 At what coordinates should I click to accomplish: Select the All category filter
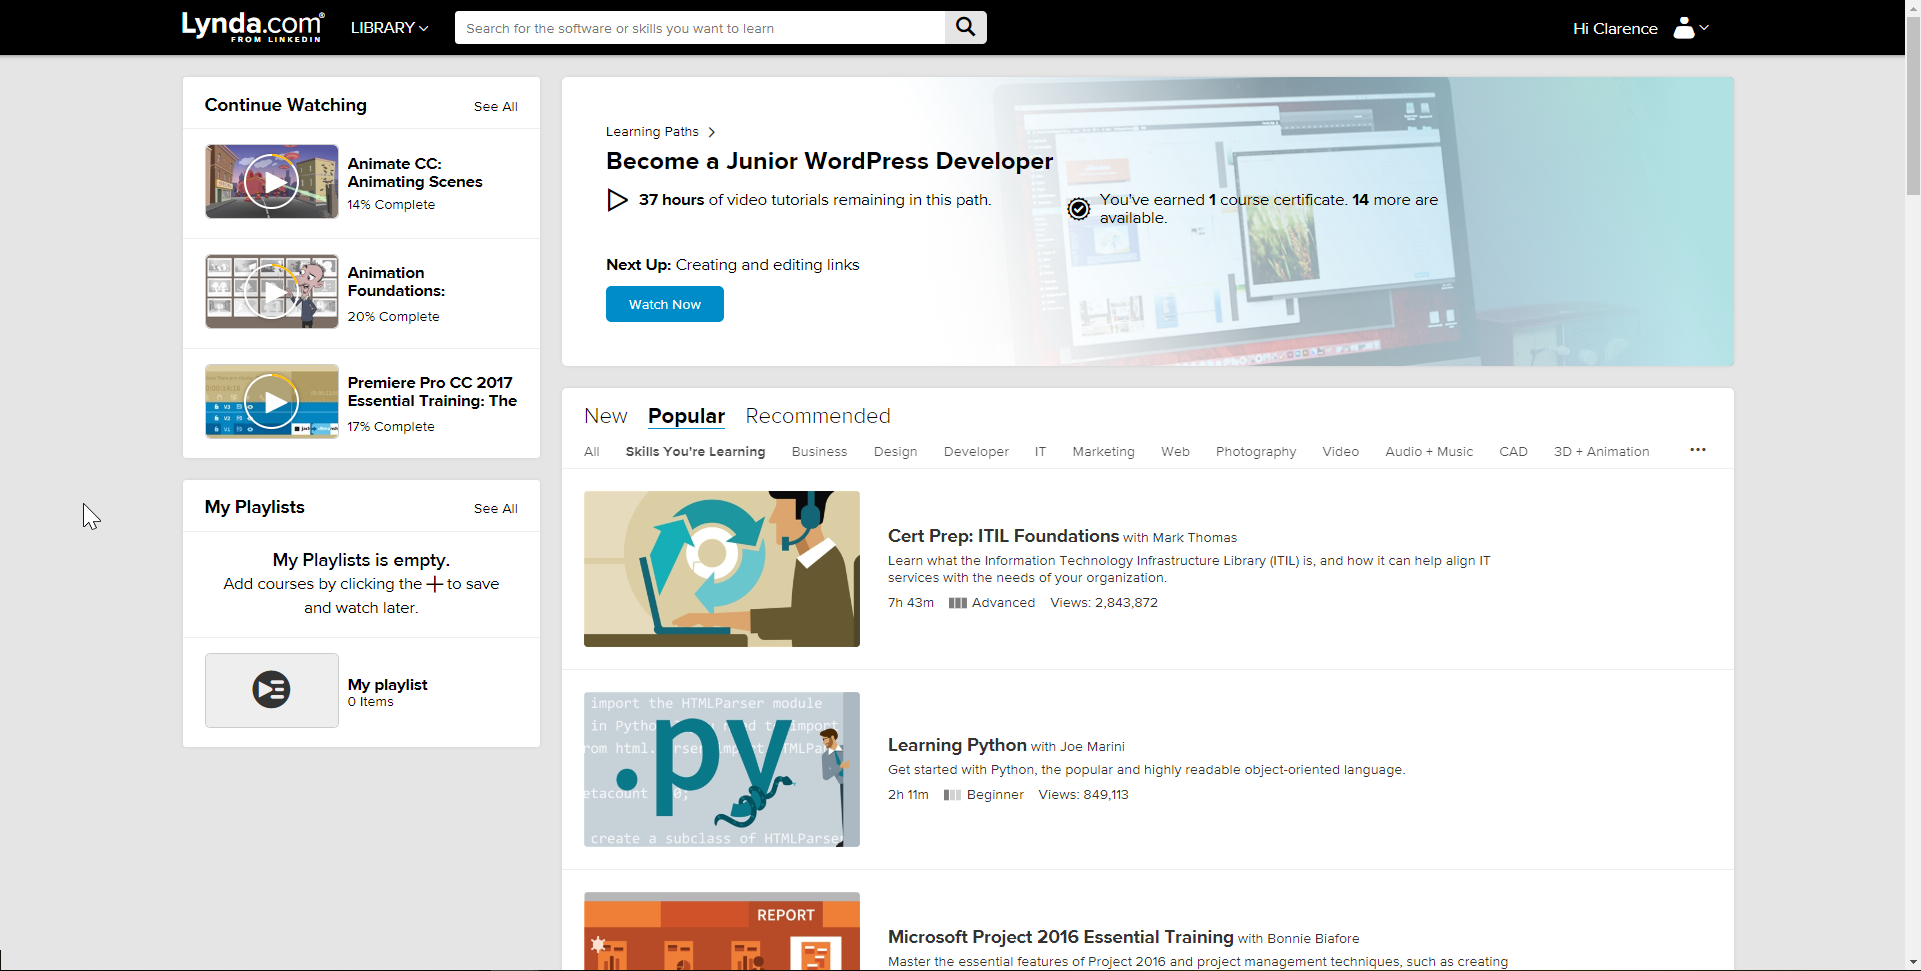coord(592,452)
